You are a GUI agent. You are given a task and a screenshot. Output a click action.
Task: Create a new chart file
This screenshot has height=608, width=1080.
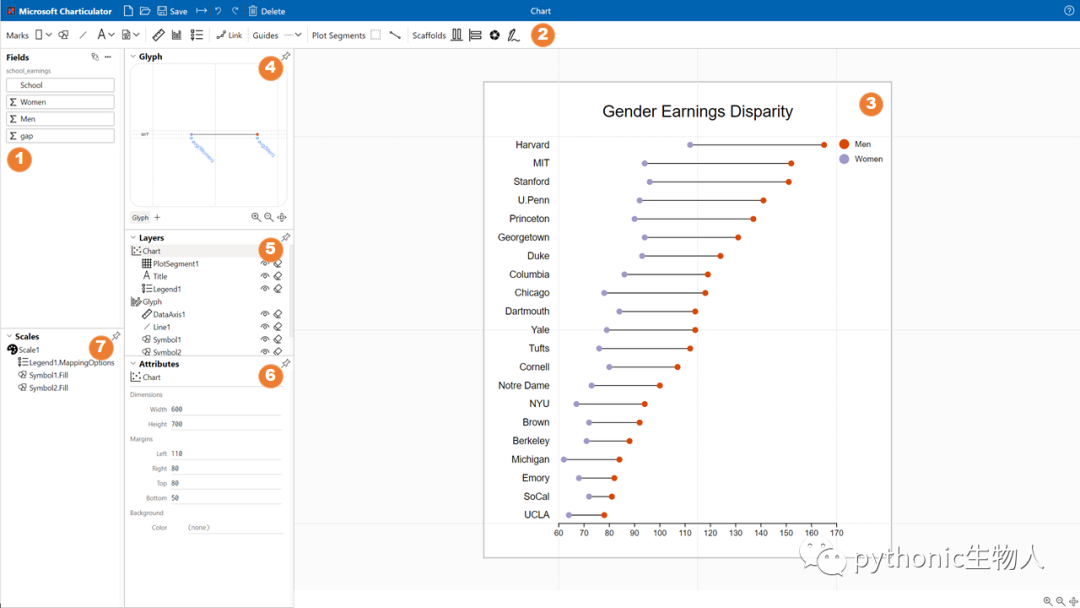(x=128, y=11)
